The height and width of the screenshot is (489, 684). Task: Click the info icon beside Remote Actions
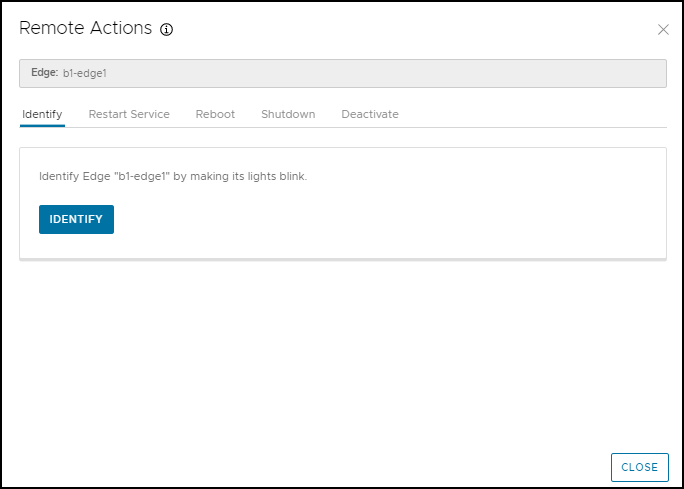(166, 30)
